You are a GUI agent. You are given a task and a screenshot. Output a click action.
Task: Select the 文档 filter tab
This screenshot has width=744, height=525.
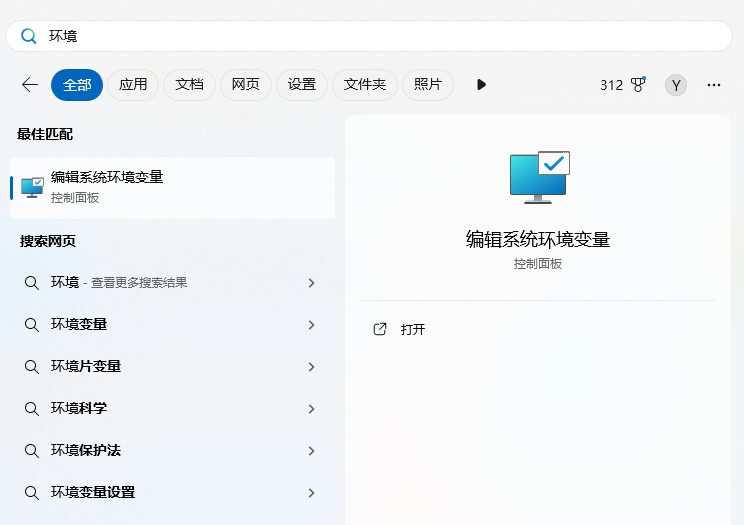[189, 85]
